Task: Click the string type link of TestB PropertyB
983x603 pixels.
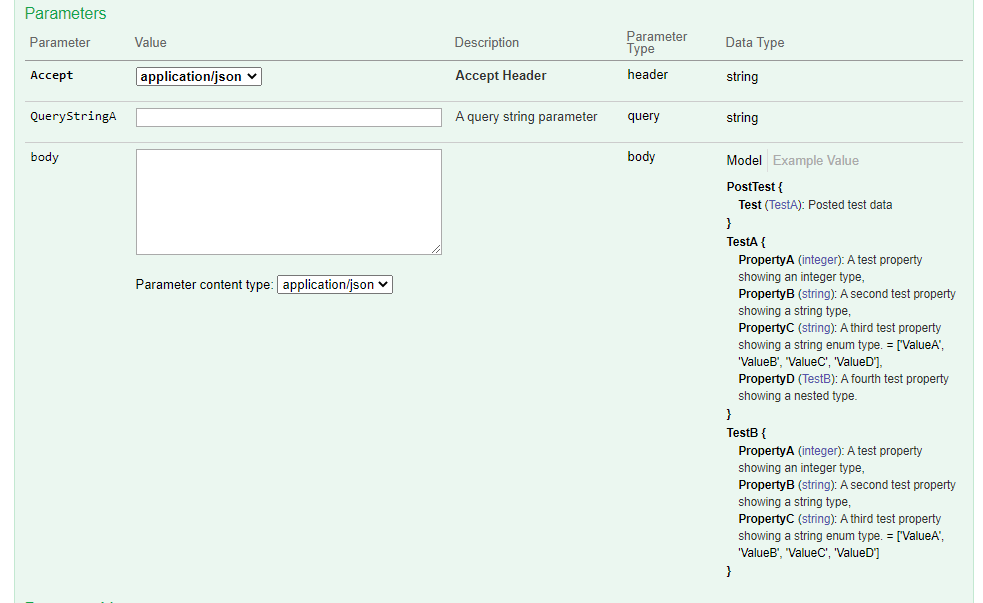Action: 816,485
